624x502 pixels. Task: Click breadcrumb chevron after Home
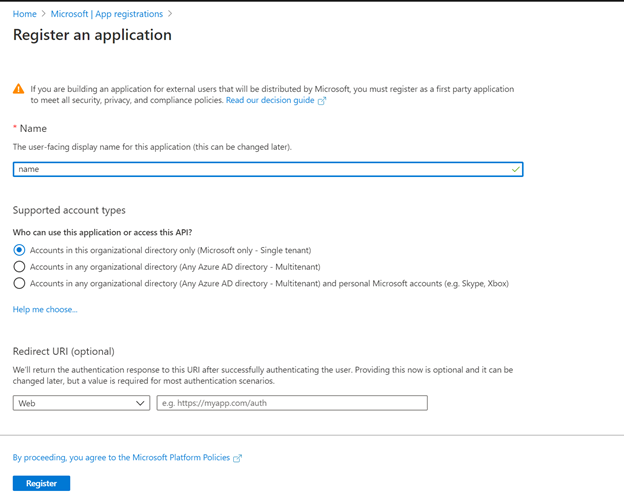coord(44,14)
